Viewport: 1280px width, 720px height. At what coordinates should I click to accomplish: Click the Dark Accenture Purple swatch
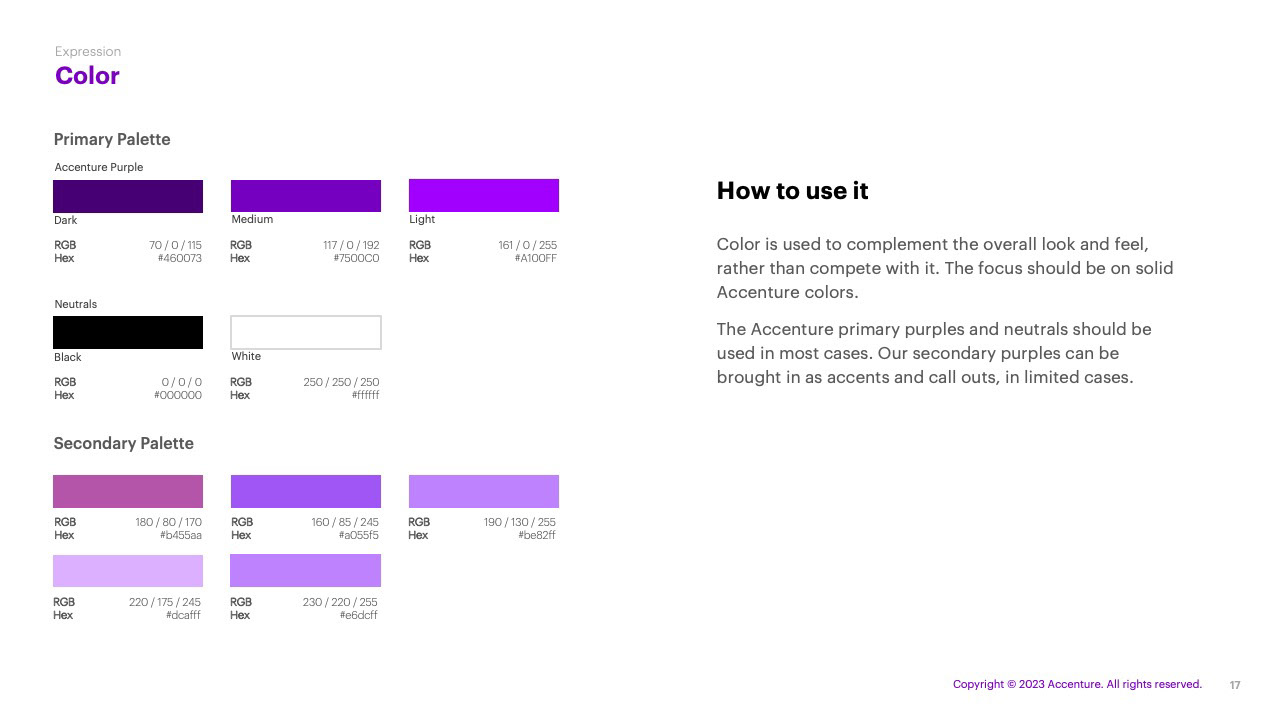click(x=128, y=196)
